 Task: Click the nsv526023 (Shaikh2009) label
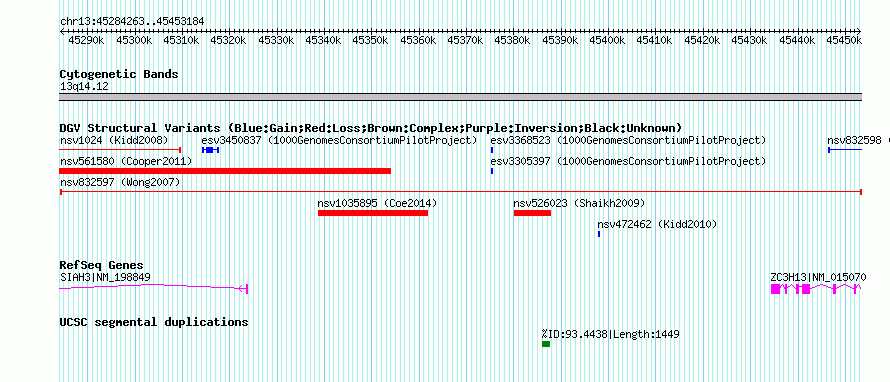(x=580, y=204)
